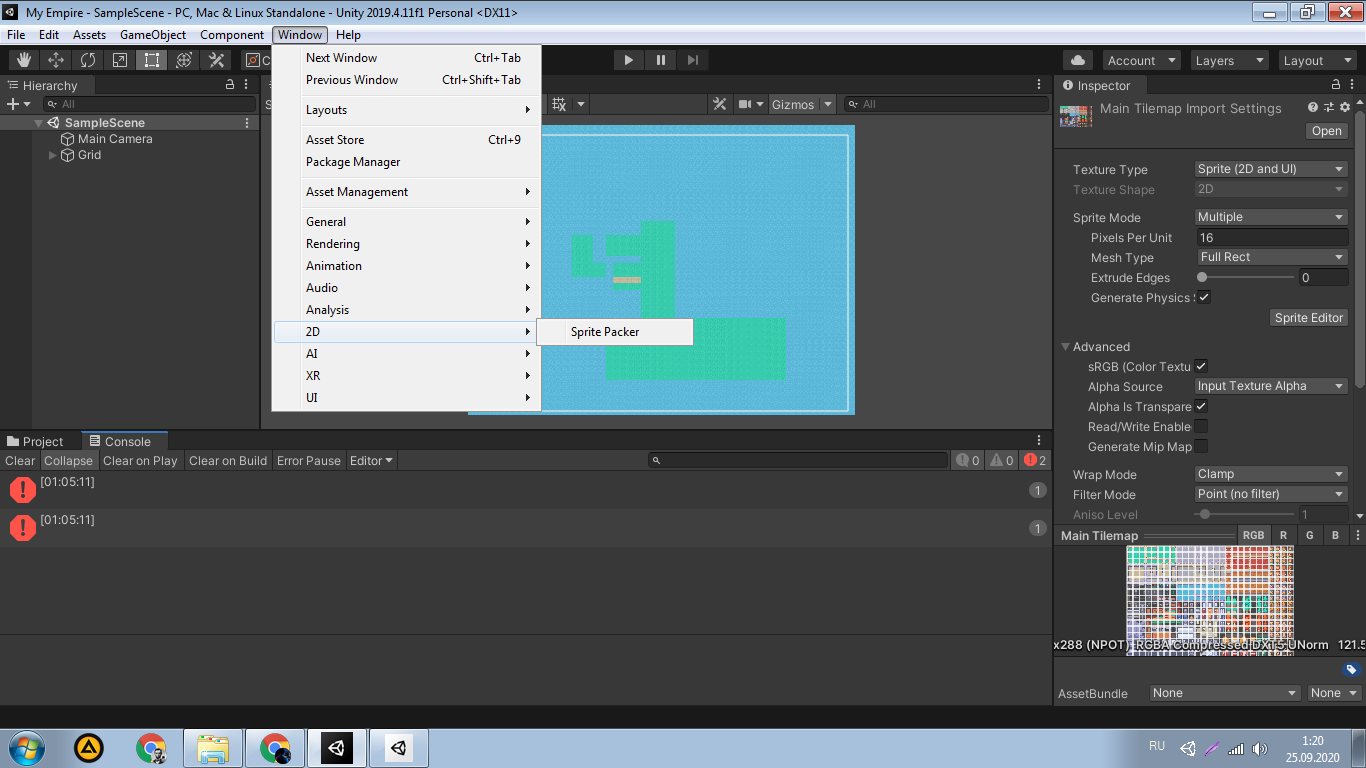1366x768 pixels.
Task: Toggle Clear on Play
Action: coord(140,461)
